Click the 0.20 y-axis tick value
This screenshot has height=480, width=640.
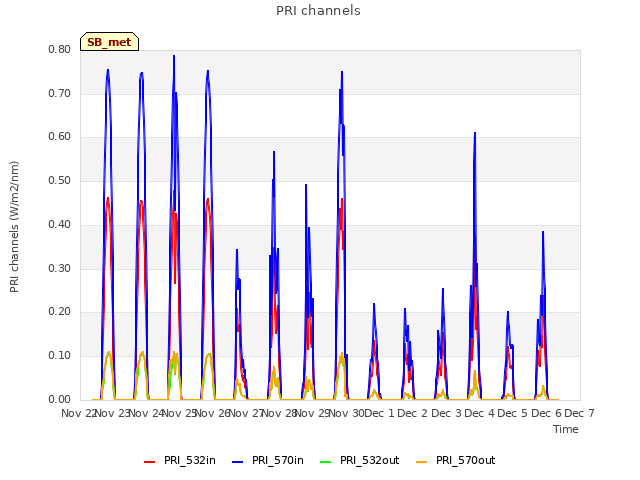pos(60,312)
